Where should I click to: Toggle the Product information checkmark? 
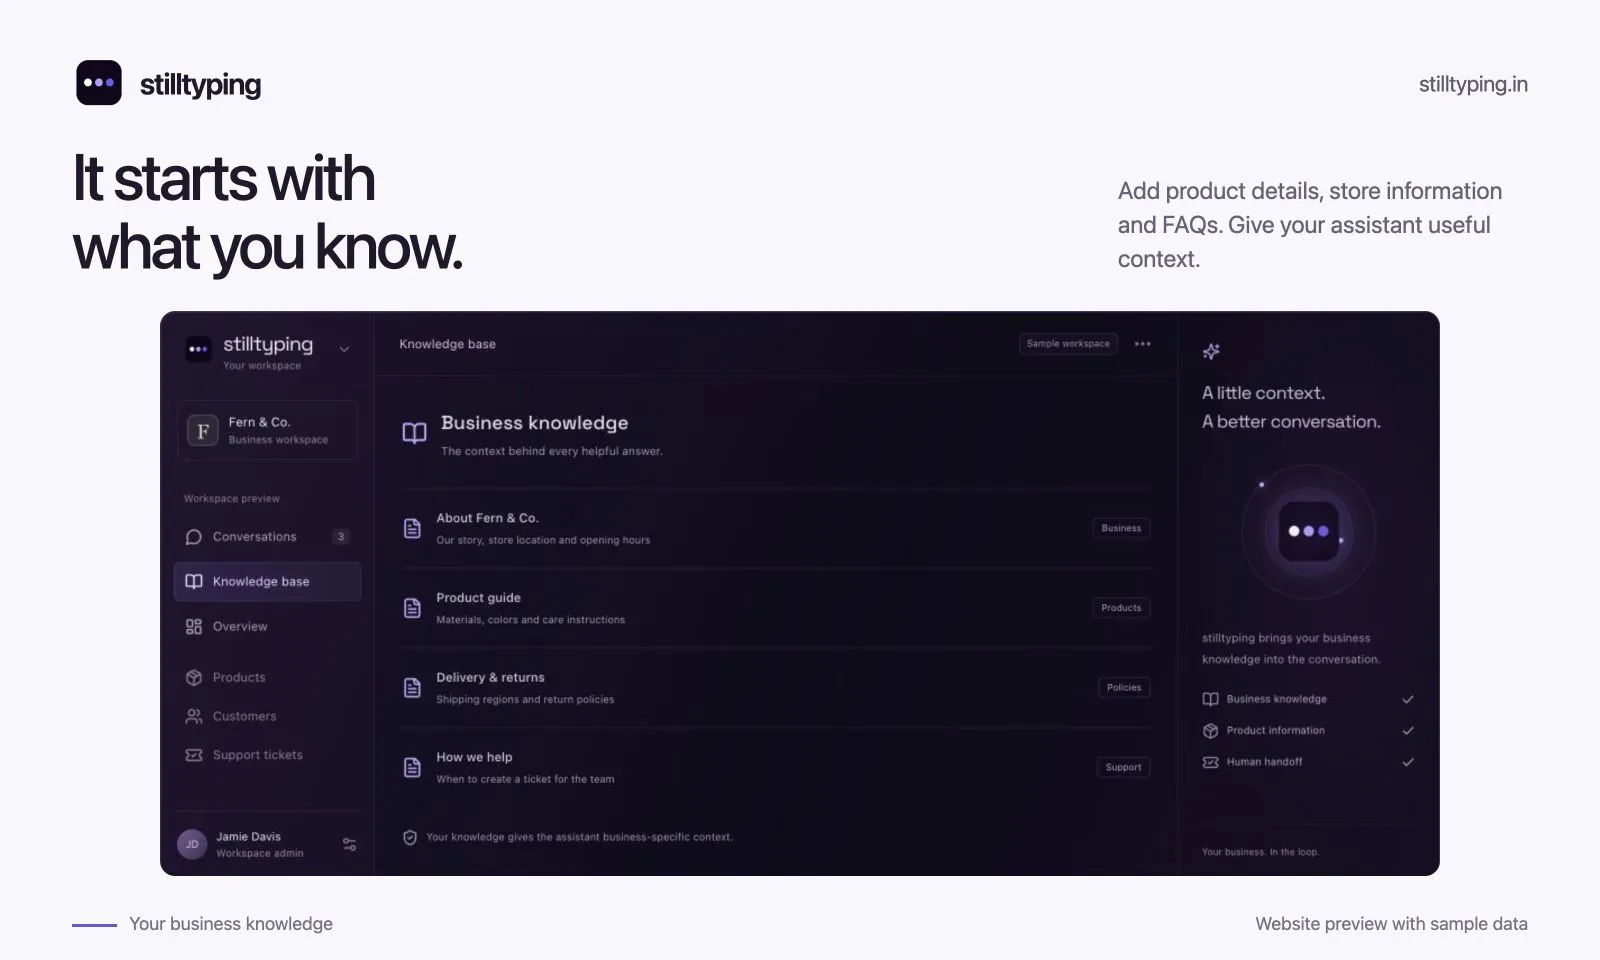[1408, 731]
